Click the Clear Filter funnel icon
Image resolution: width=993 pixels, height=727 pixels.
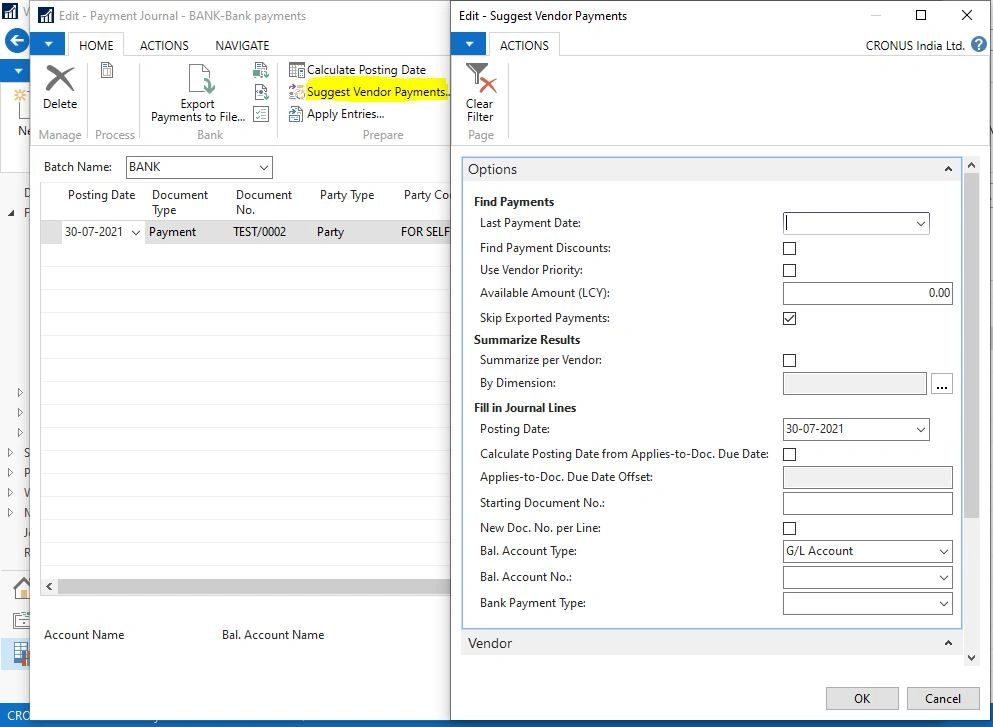point(480,80)
